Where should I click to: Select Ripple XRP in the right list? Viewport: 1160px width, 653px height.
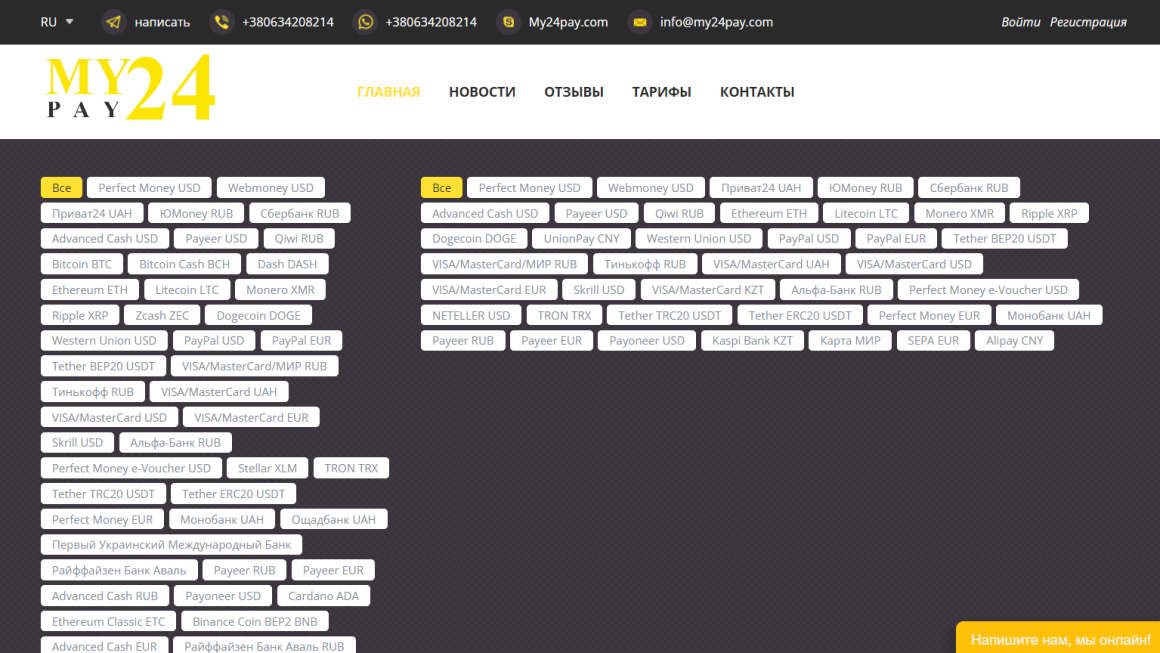click(x=1049, y=213)
